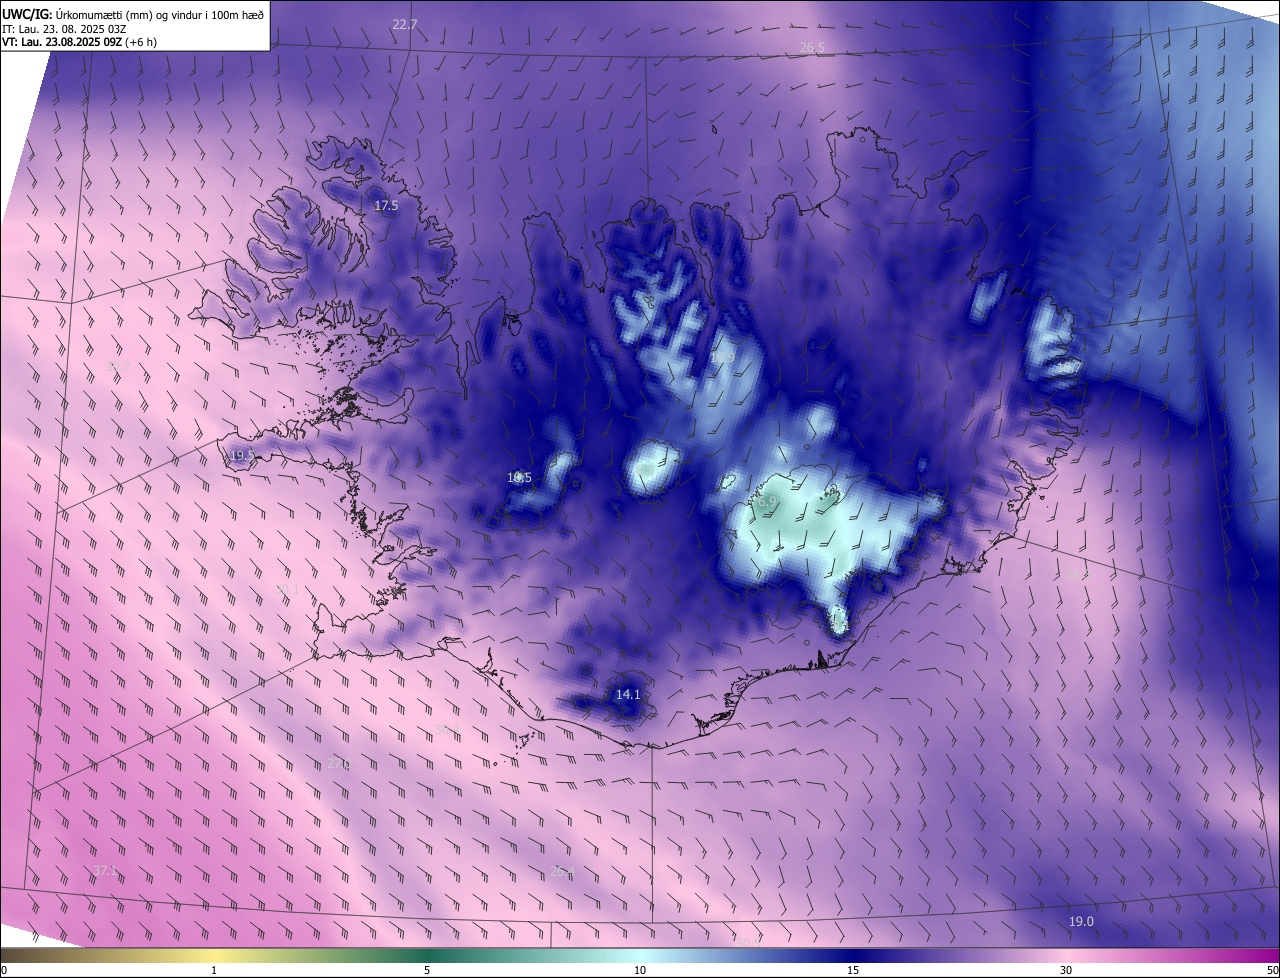Click the 15 tick on the color scale

click(x=852, y=971)
